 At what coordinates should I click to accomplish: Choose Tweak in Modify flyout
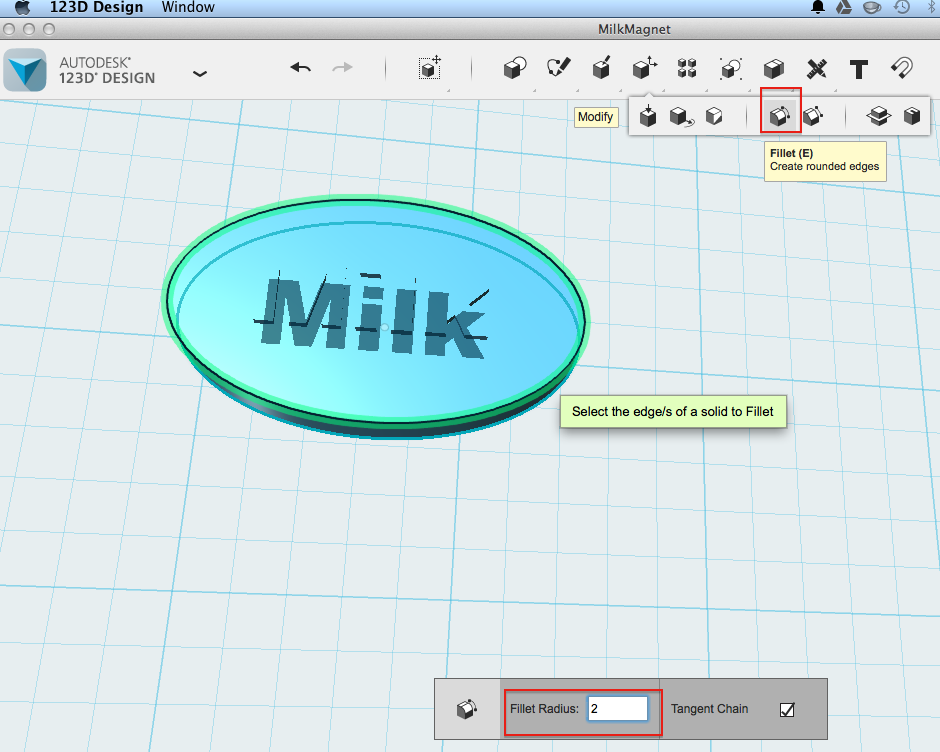coord(681,116)
